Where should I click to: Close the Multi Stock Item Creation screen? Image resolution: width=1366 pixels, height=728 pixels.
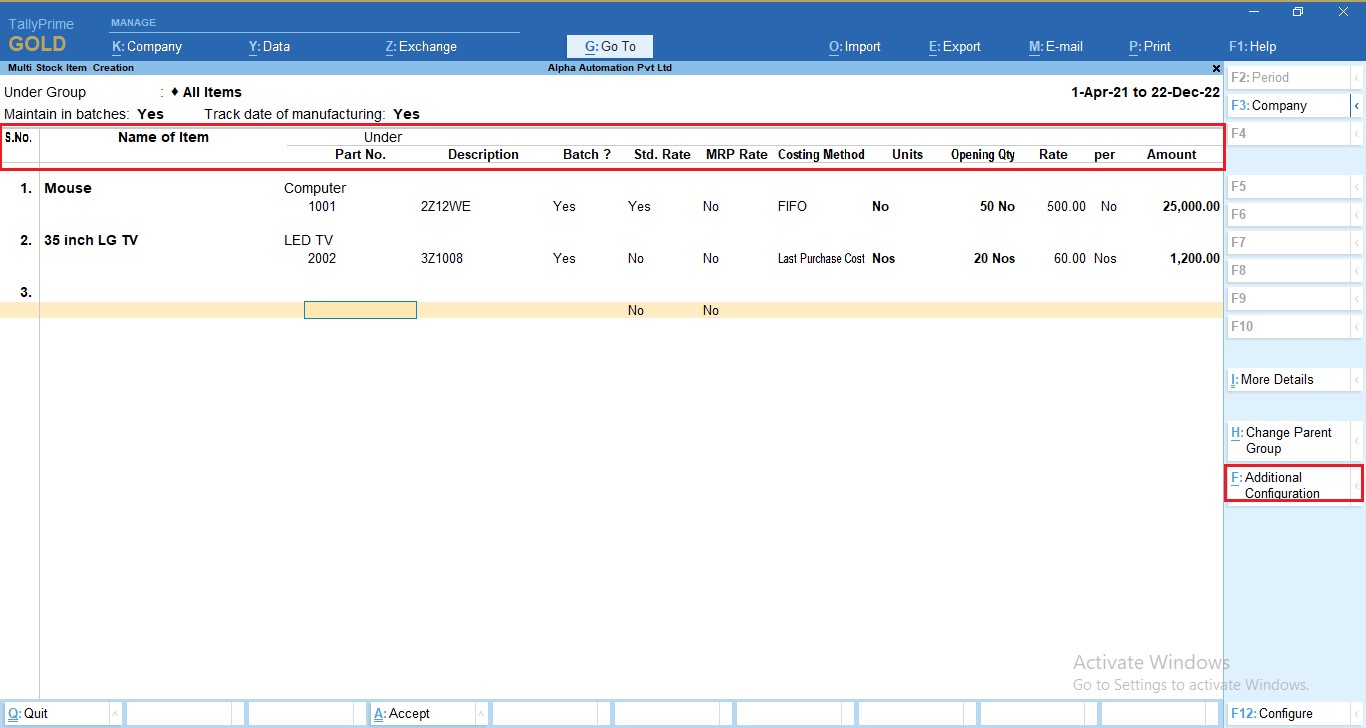(1215, 68)
